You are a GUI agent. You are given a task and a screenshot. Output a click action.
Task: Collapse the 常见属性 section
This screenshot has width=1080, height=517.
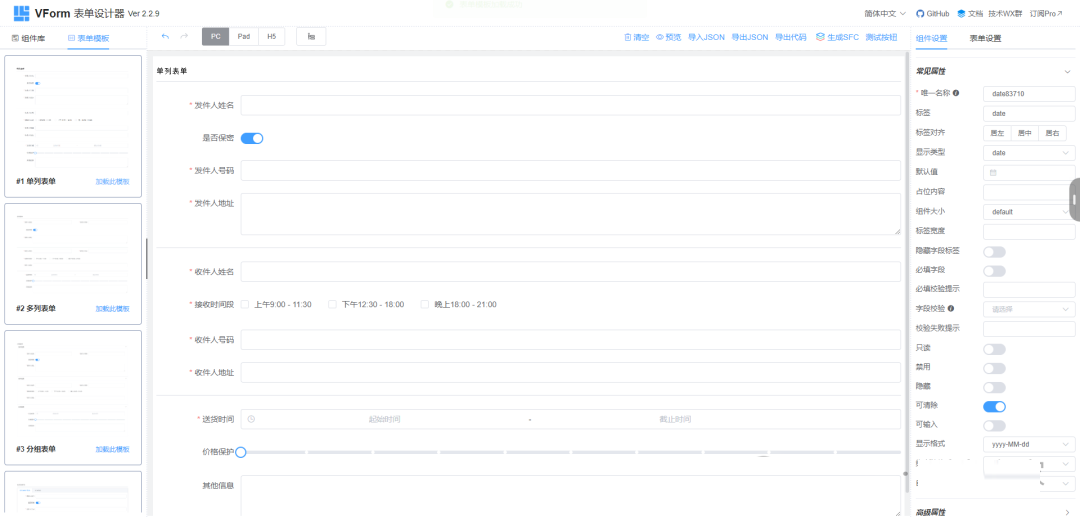click(x=1067, y=71)
